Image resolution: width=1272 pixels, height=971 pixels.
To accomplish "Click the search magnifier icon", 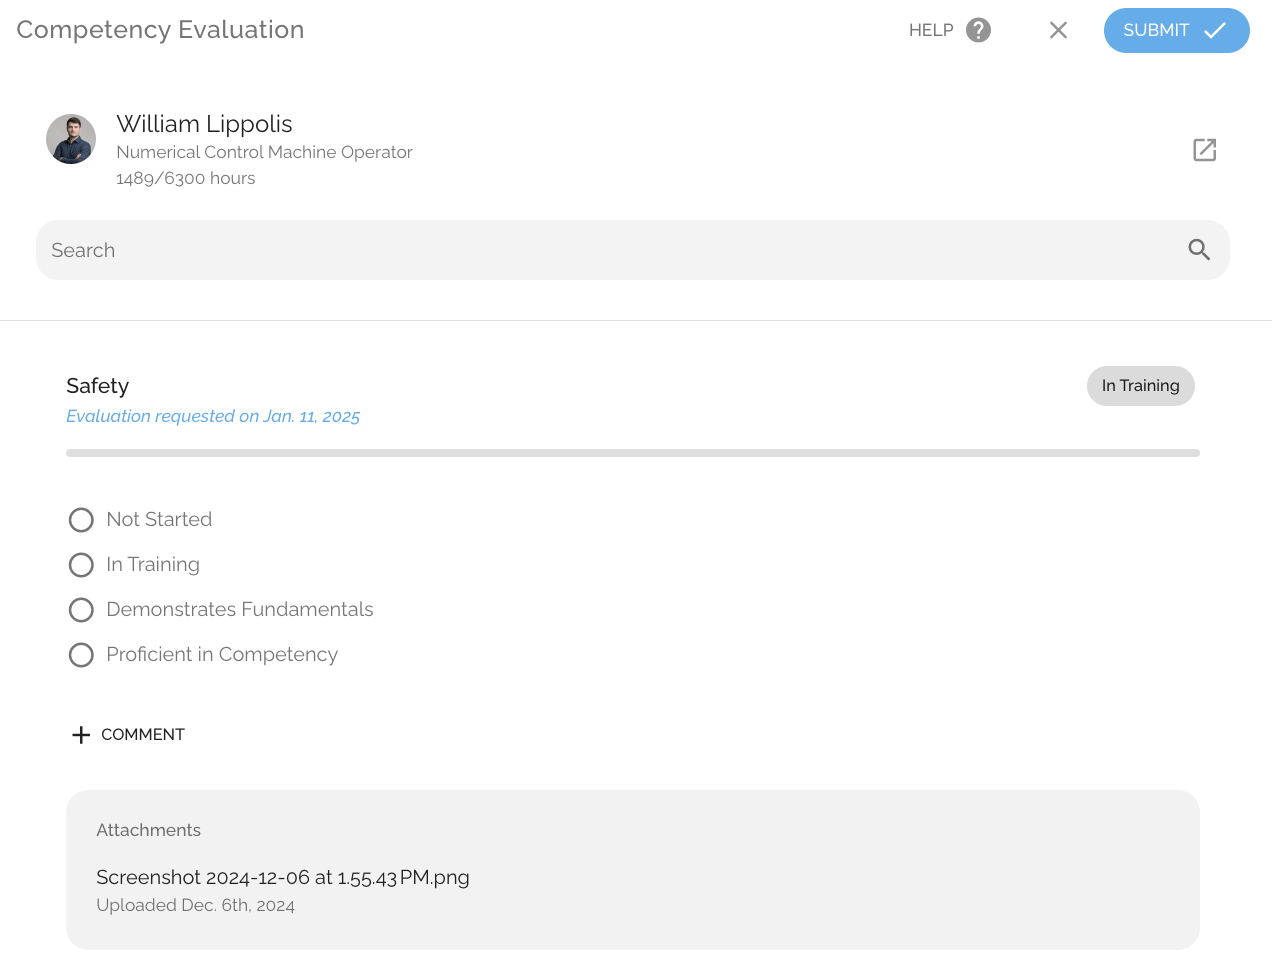I will click(x=1198, y=249).
